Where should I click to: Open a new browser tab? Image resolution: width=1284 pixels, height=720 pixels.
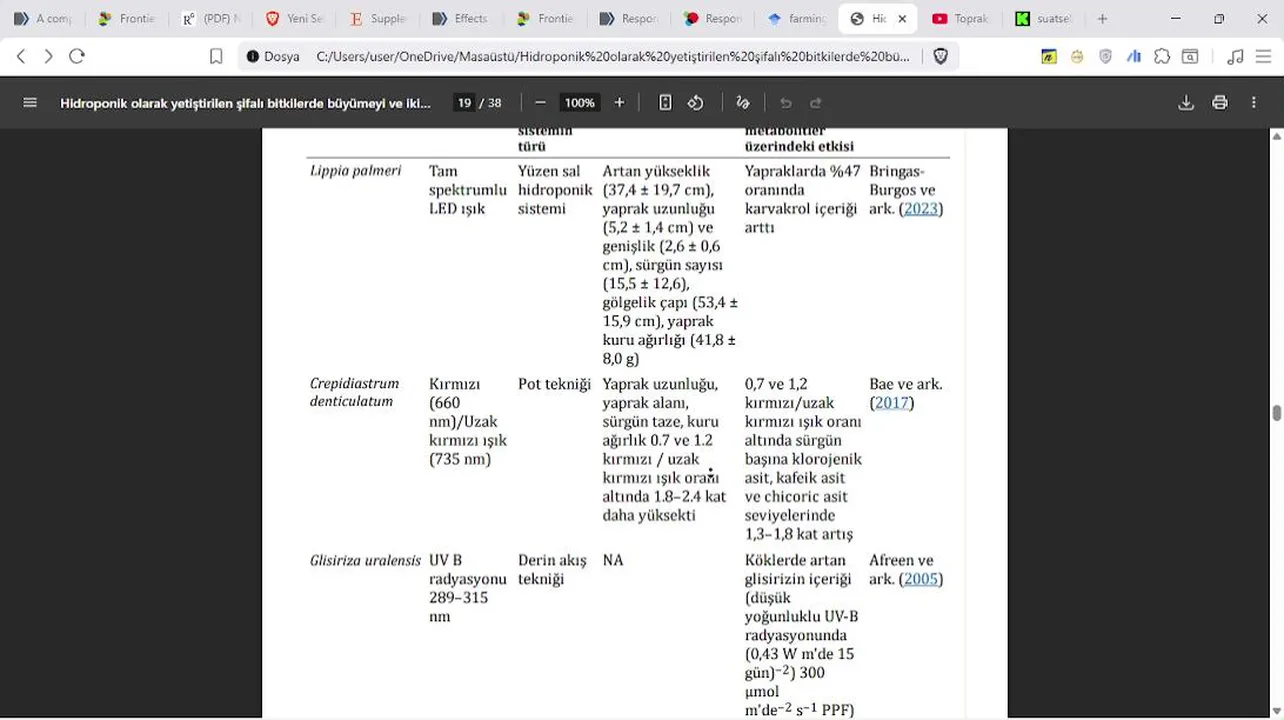coord(1102,18)
